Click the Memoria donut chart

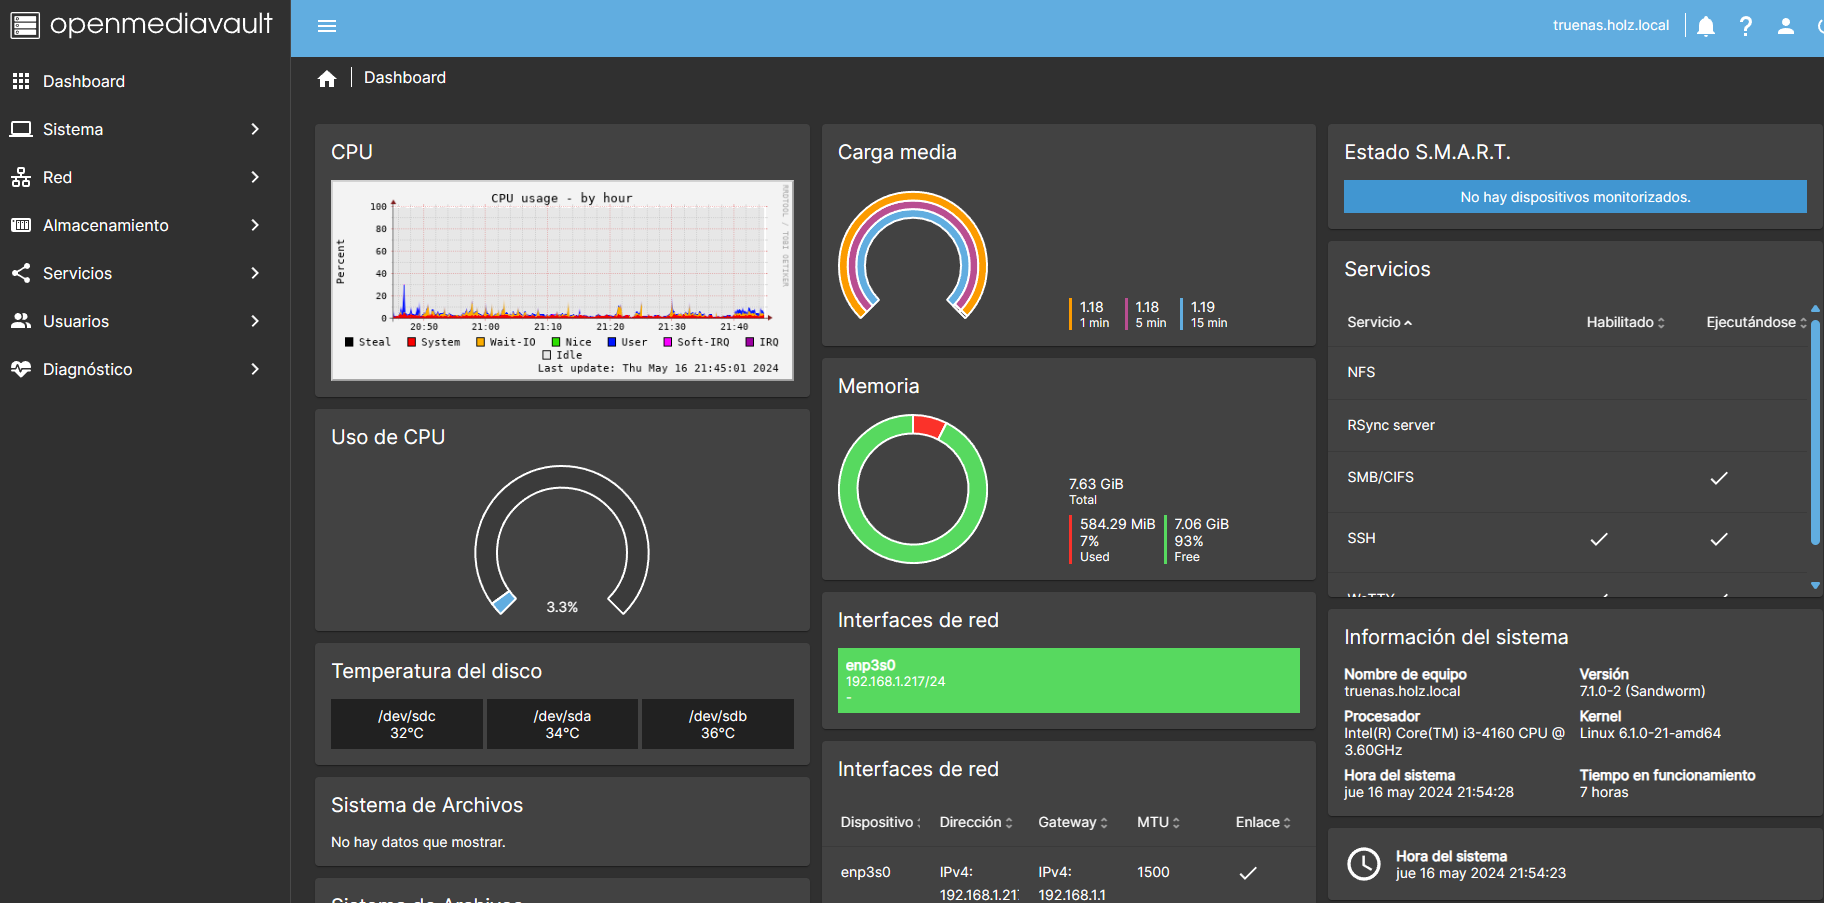[x=913, y=489]
